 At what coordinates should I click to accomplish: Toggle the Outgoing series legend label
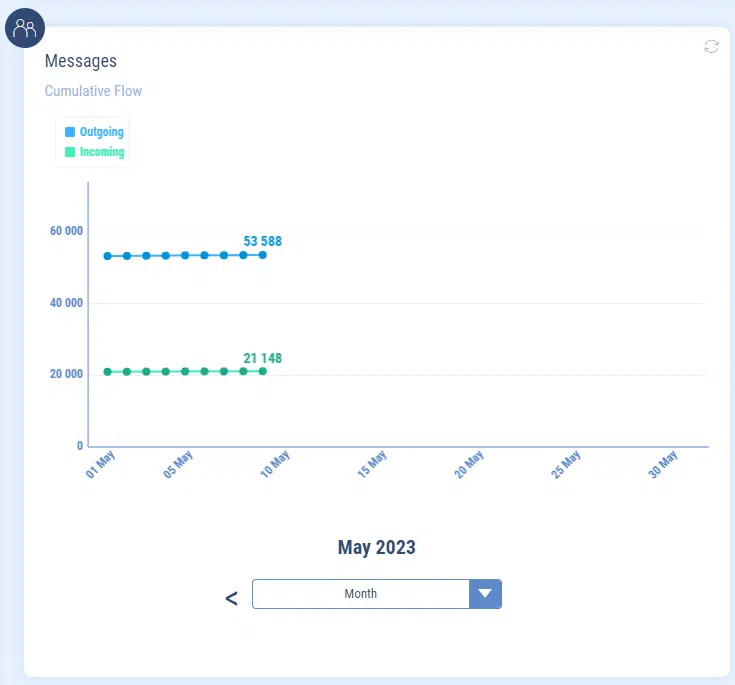(101, 132)
